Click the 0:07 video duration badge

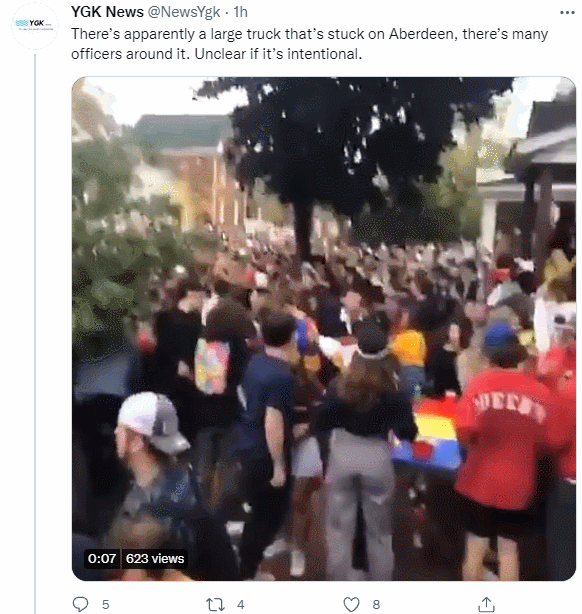[102, 558]
